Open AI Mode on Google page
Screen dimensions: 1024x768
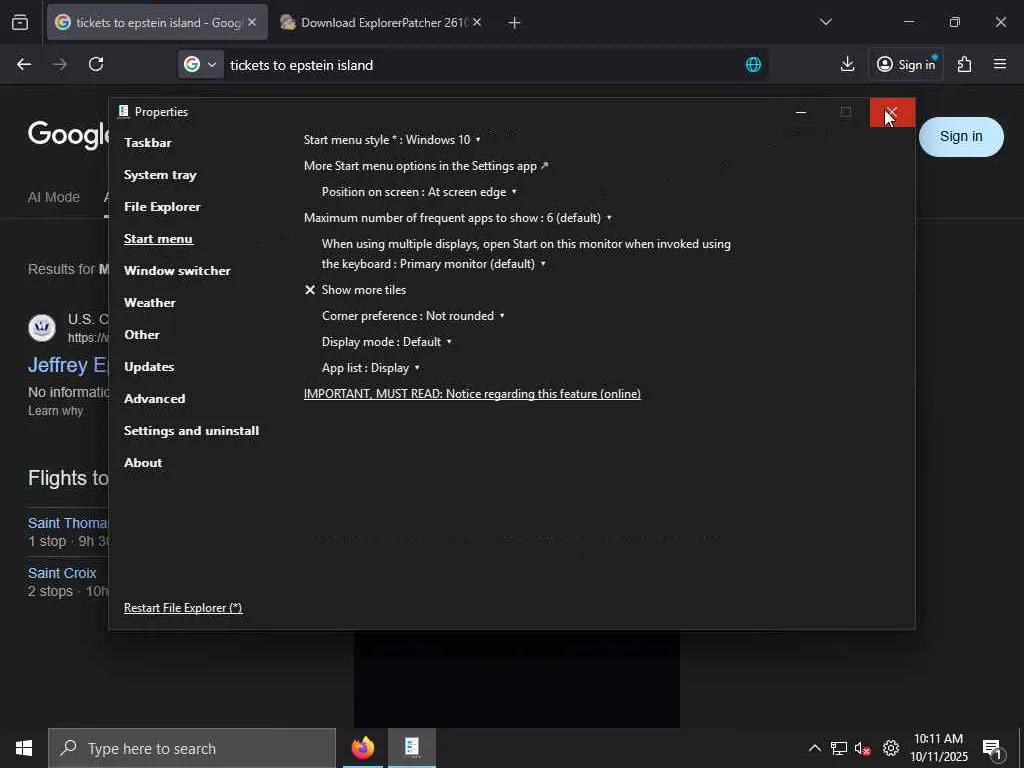point(54,197)
